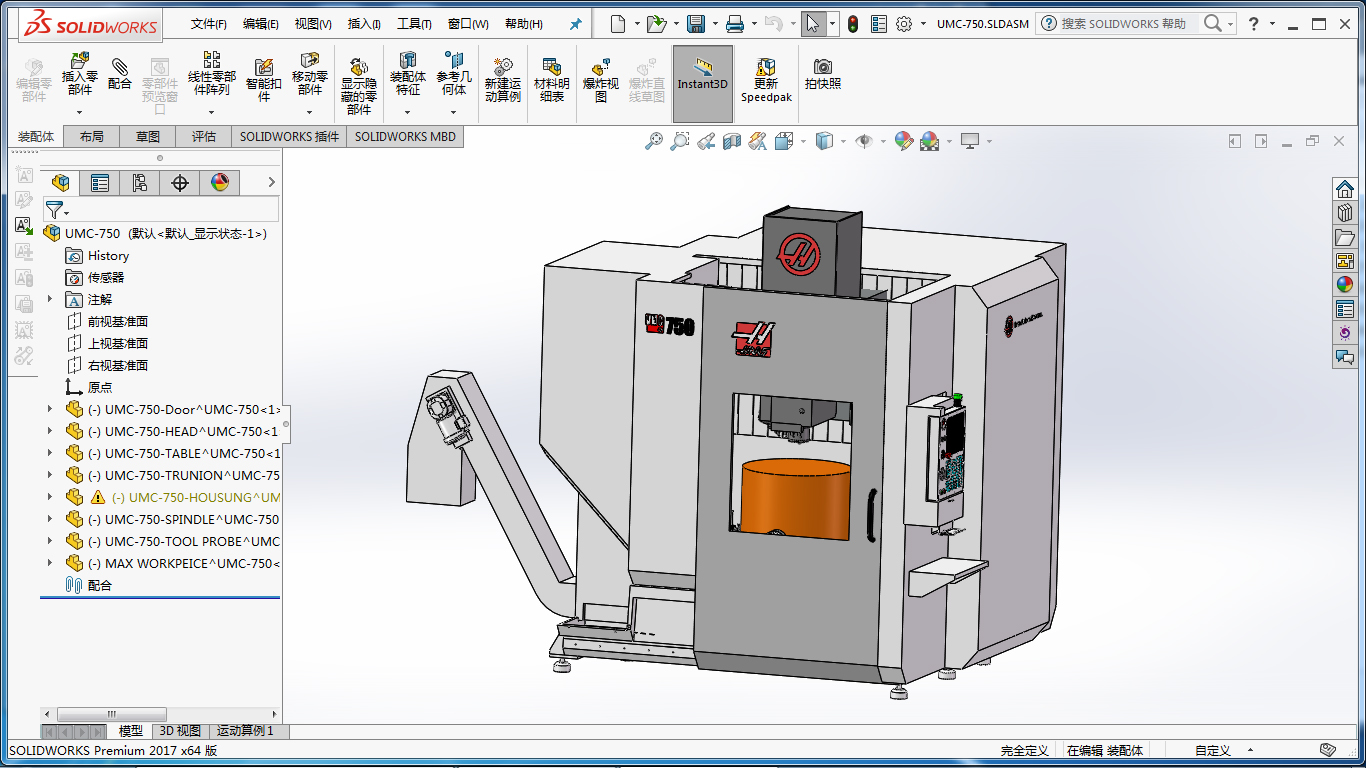Toggle the Hide/Show Items eye icon
This screenshot has width=1366, height=768.
click(x=863, y=142)
